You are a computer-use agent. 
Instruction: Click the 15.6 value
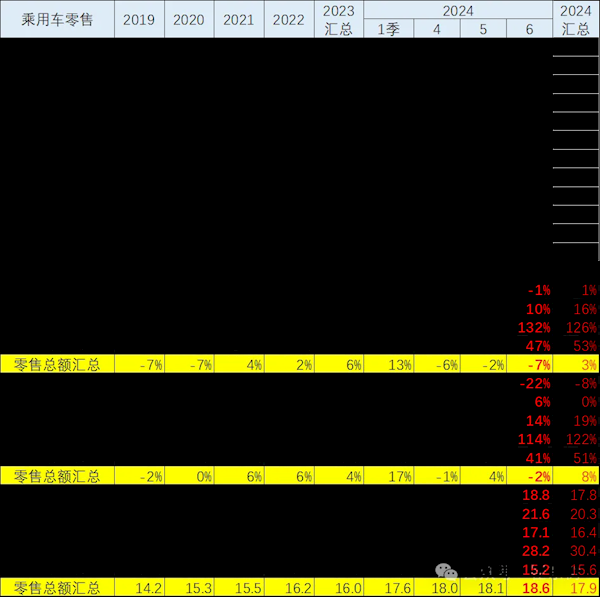click(x=584, y=569)
